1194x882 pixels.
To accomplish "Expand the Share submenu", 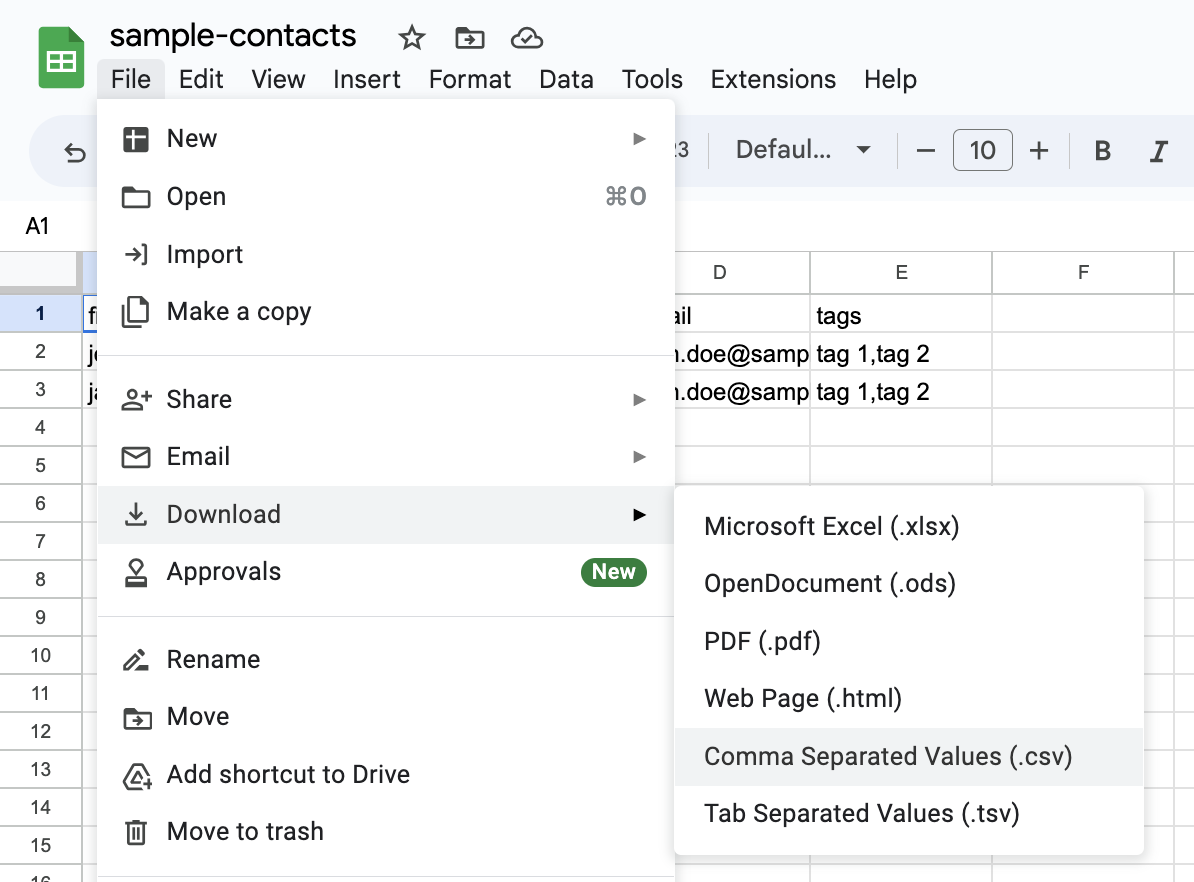I will [x=640, y=398].
